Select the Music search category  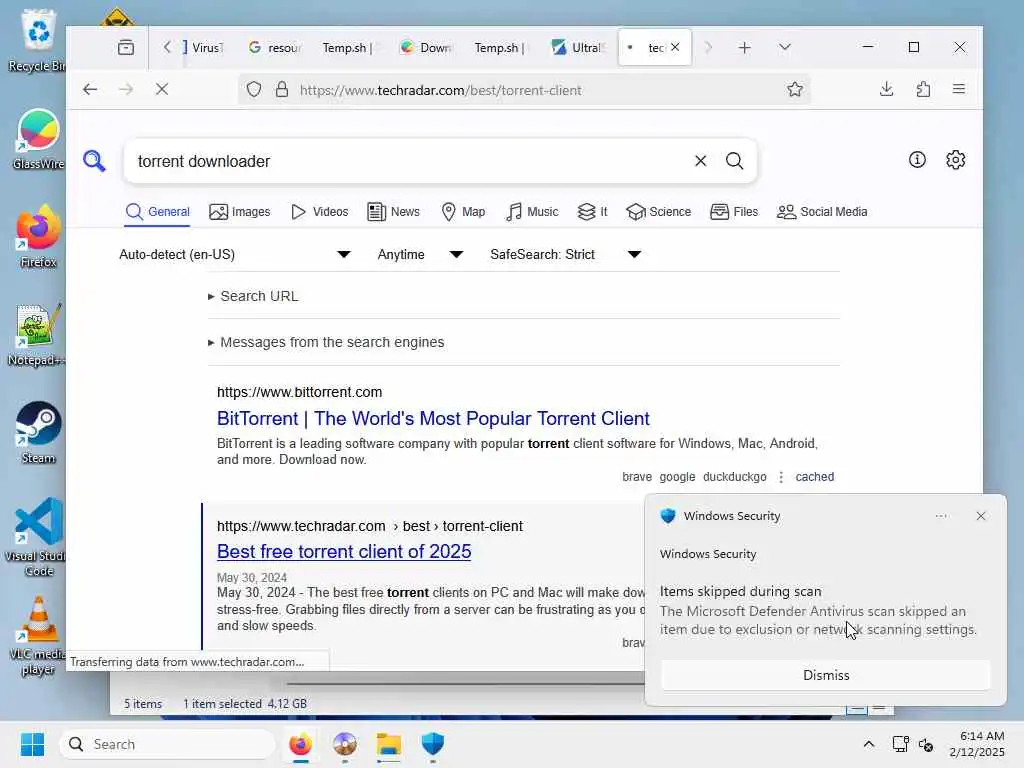point(532,212)
